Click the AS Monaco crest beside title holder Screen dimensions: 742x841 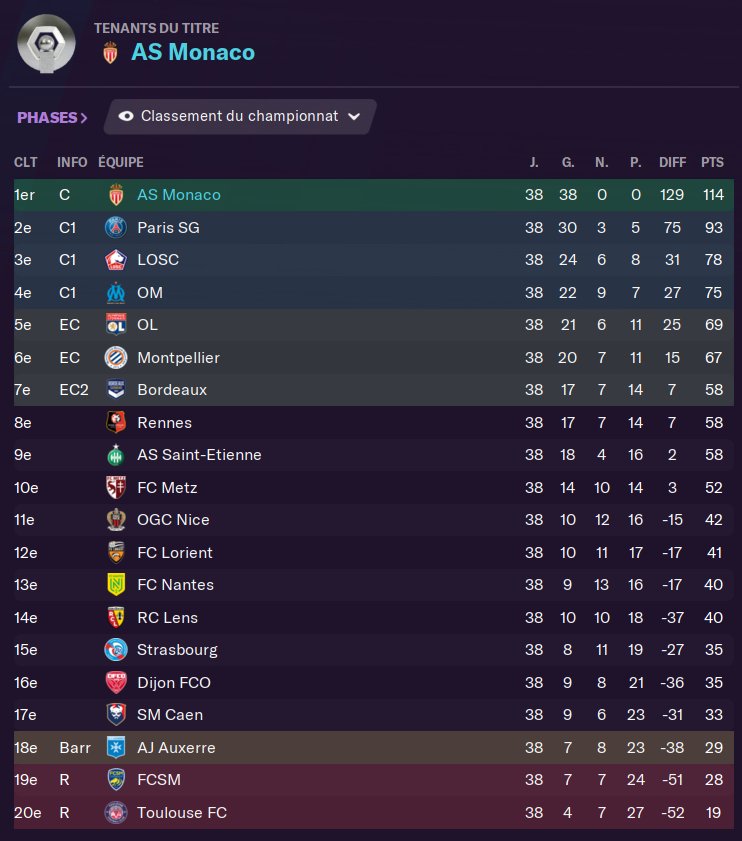click(x=110, y=53)
